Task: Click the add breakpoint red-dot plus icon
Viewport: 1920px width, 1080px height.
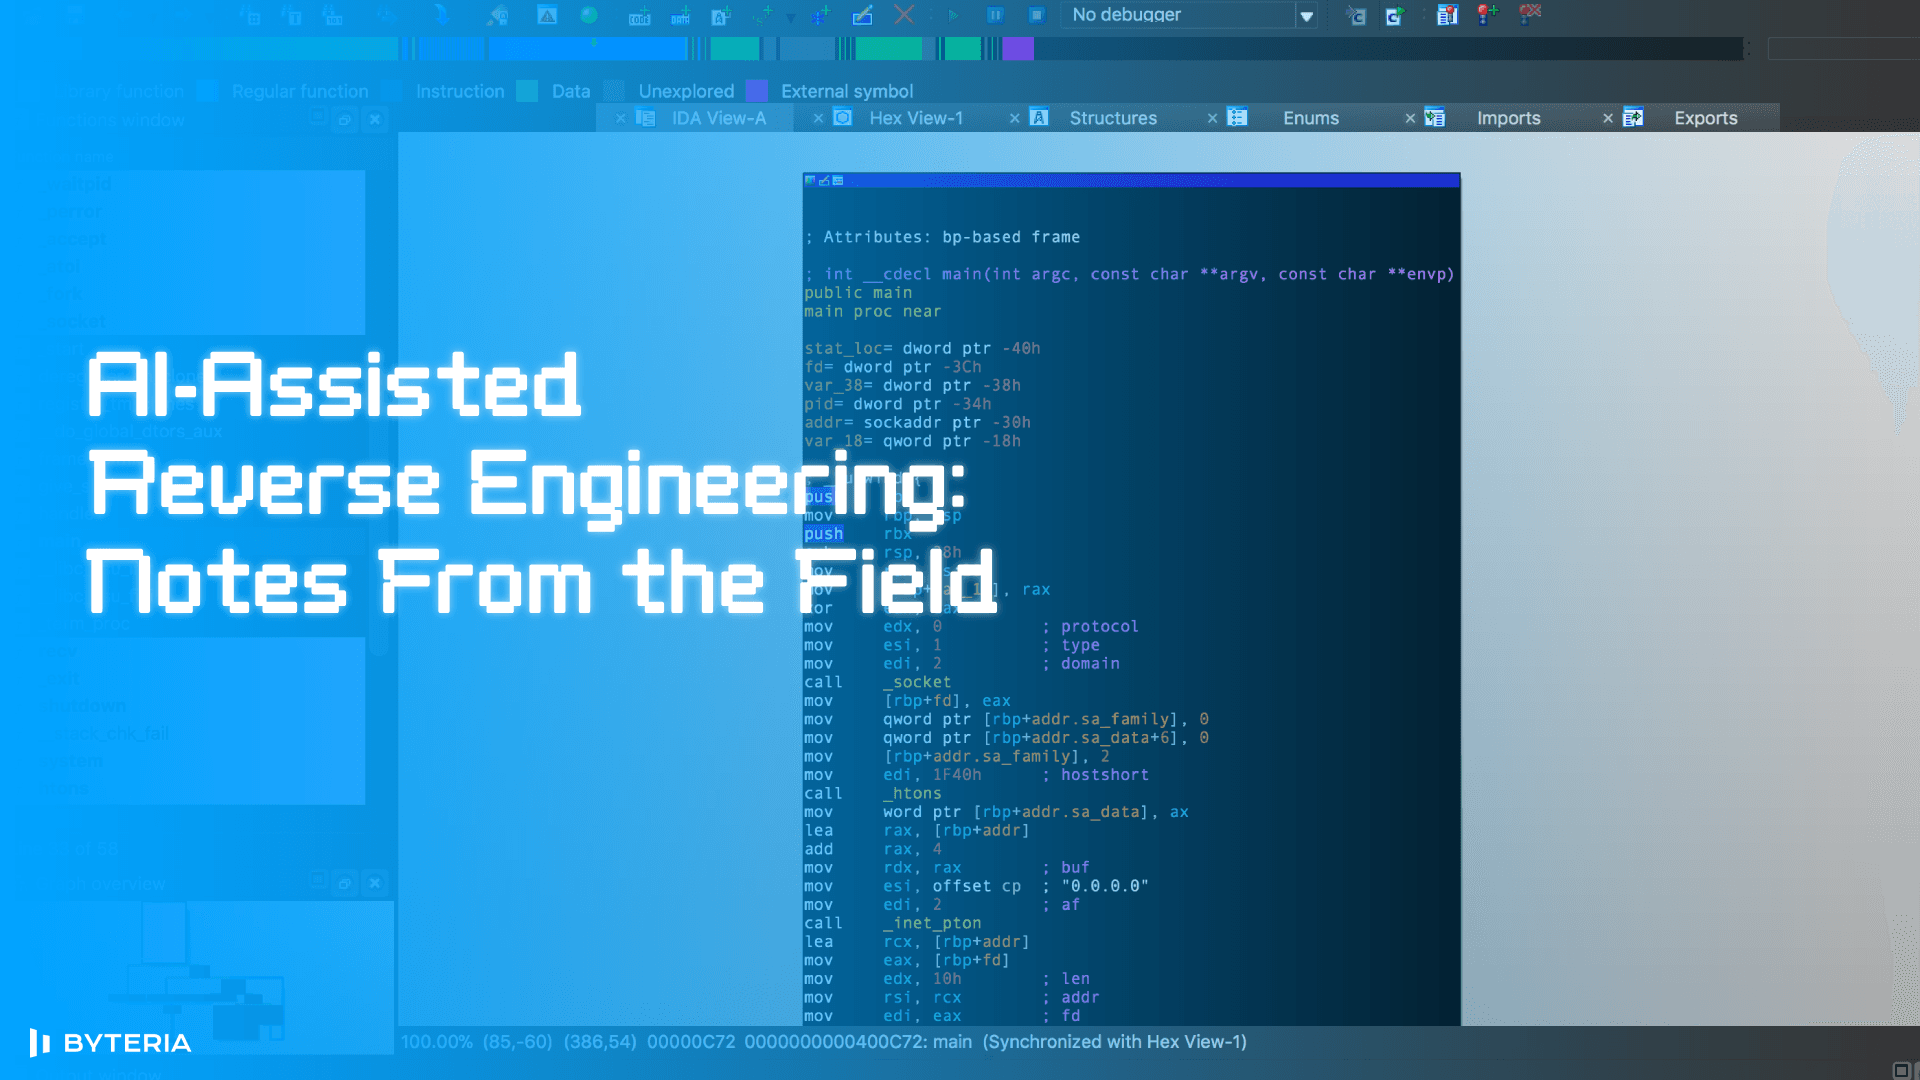Action: [x=1488, y=14]
